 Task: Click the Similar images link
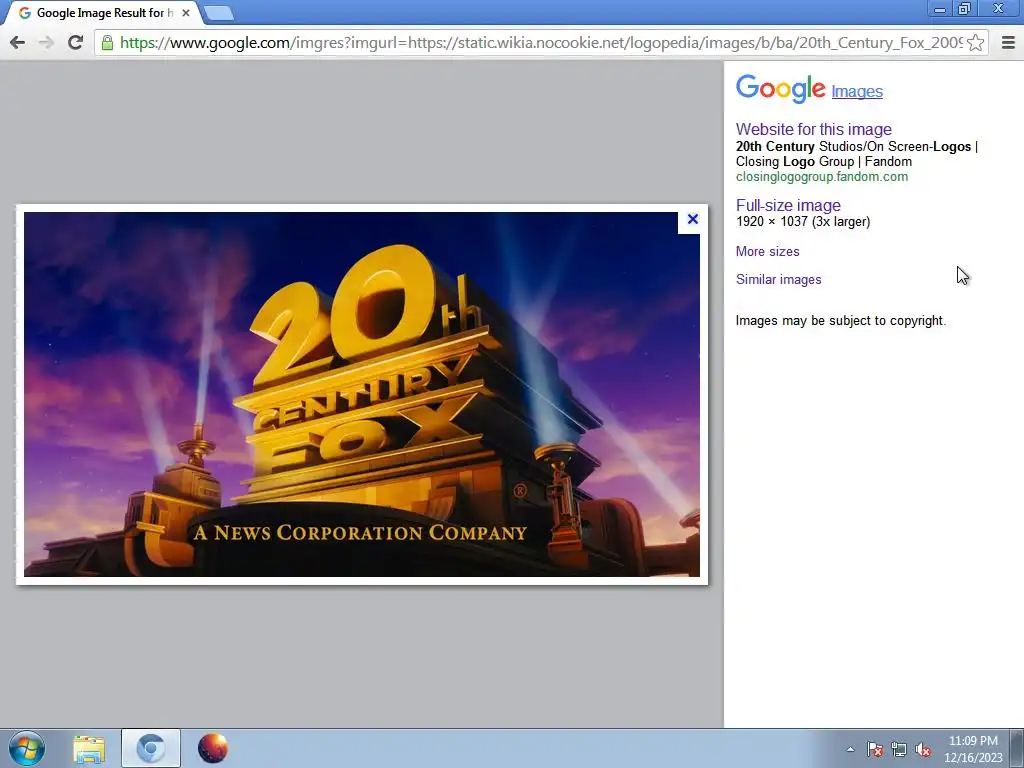(x=778, y=280)
